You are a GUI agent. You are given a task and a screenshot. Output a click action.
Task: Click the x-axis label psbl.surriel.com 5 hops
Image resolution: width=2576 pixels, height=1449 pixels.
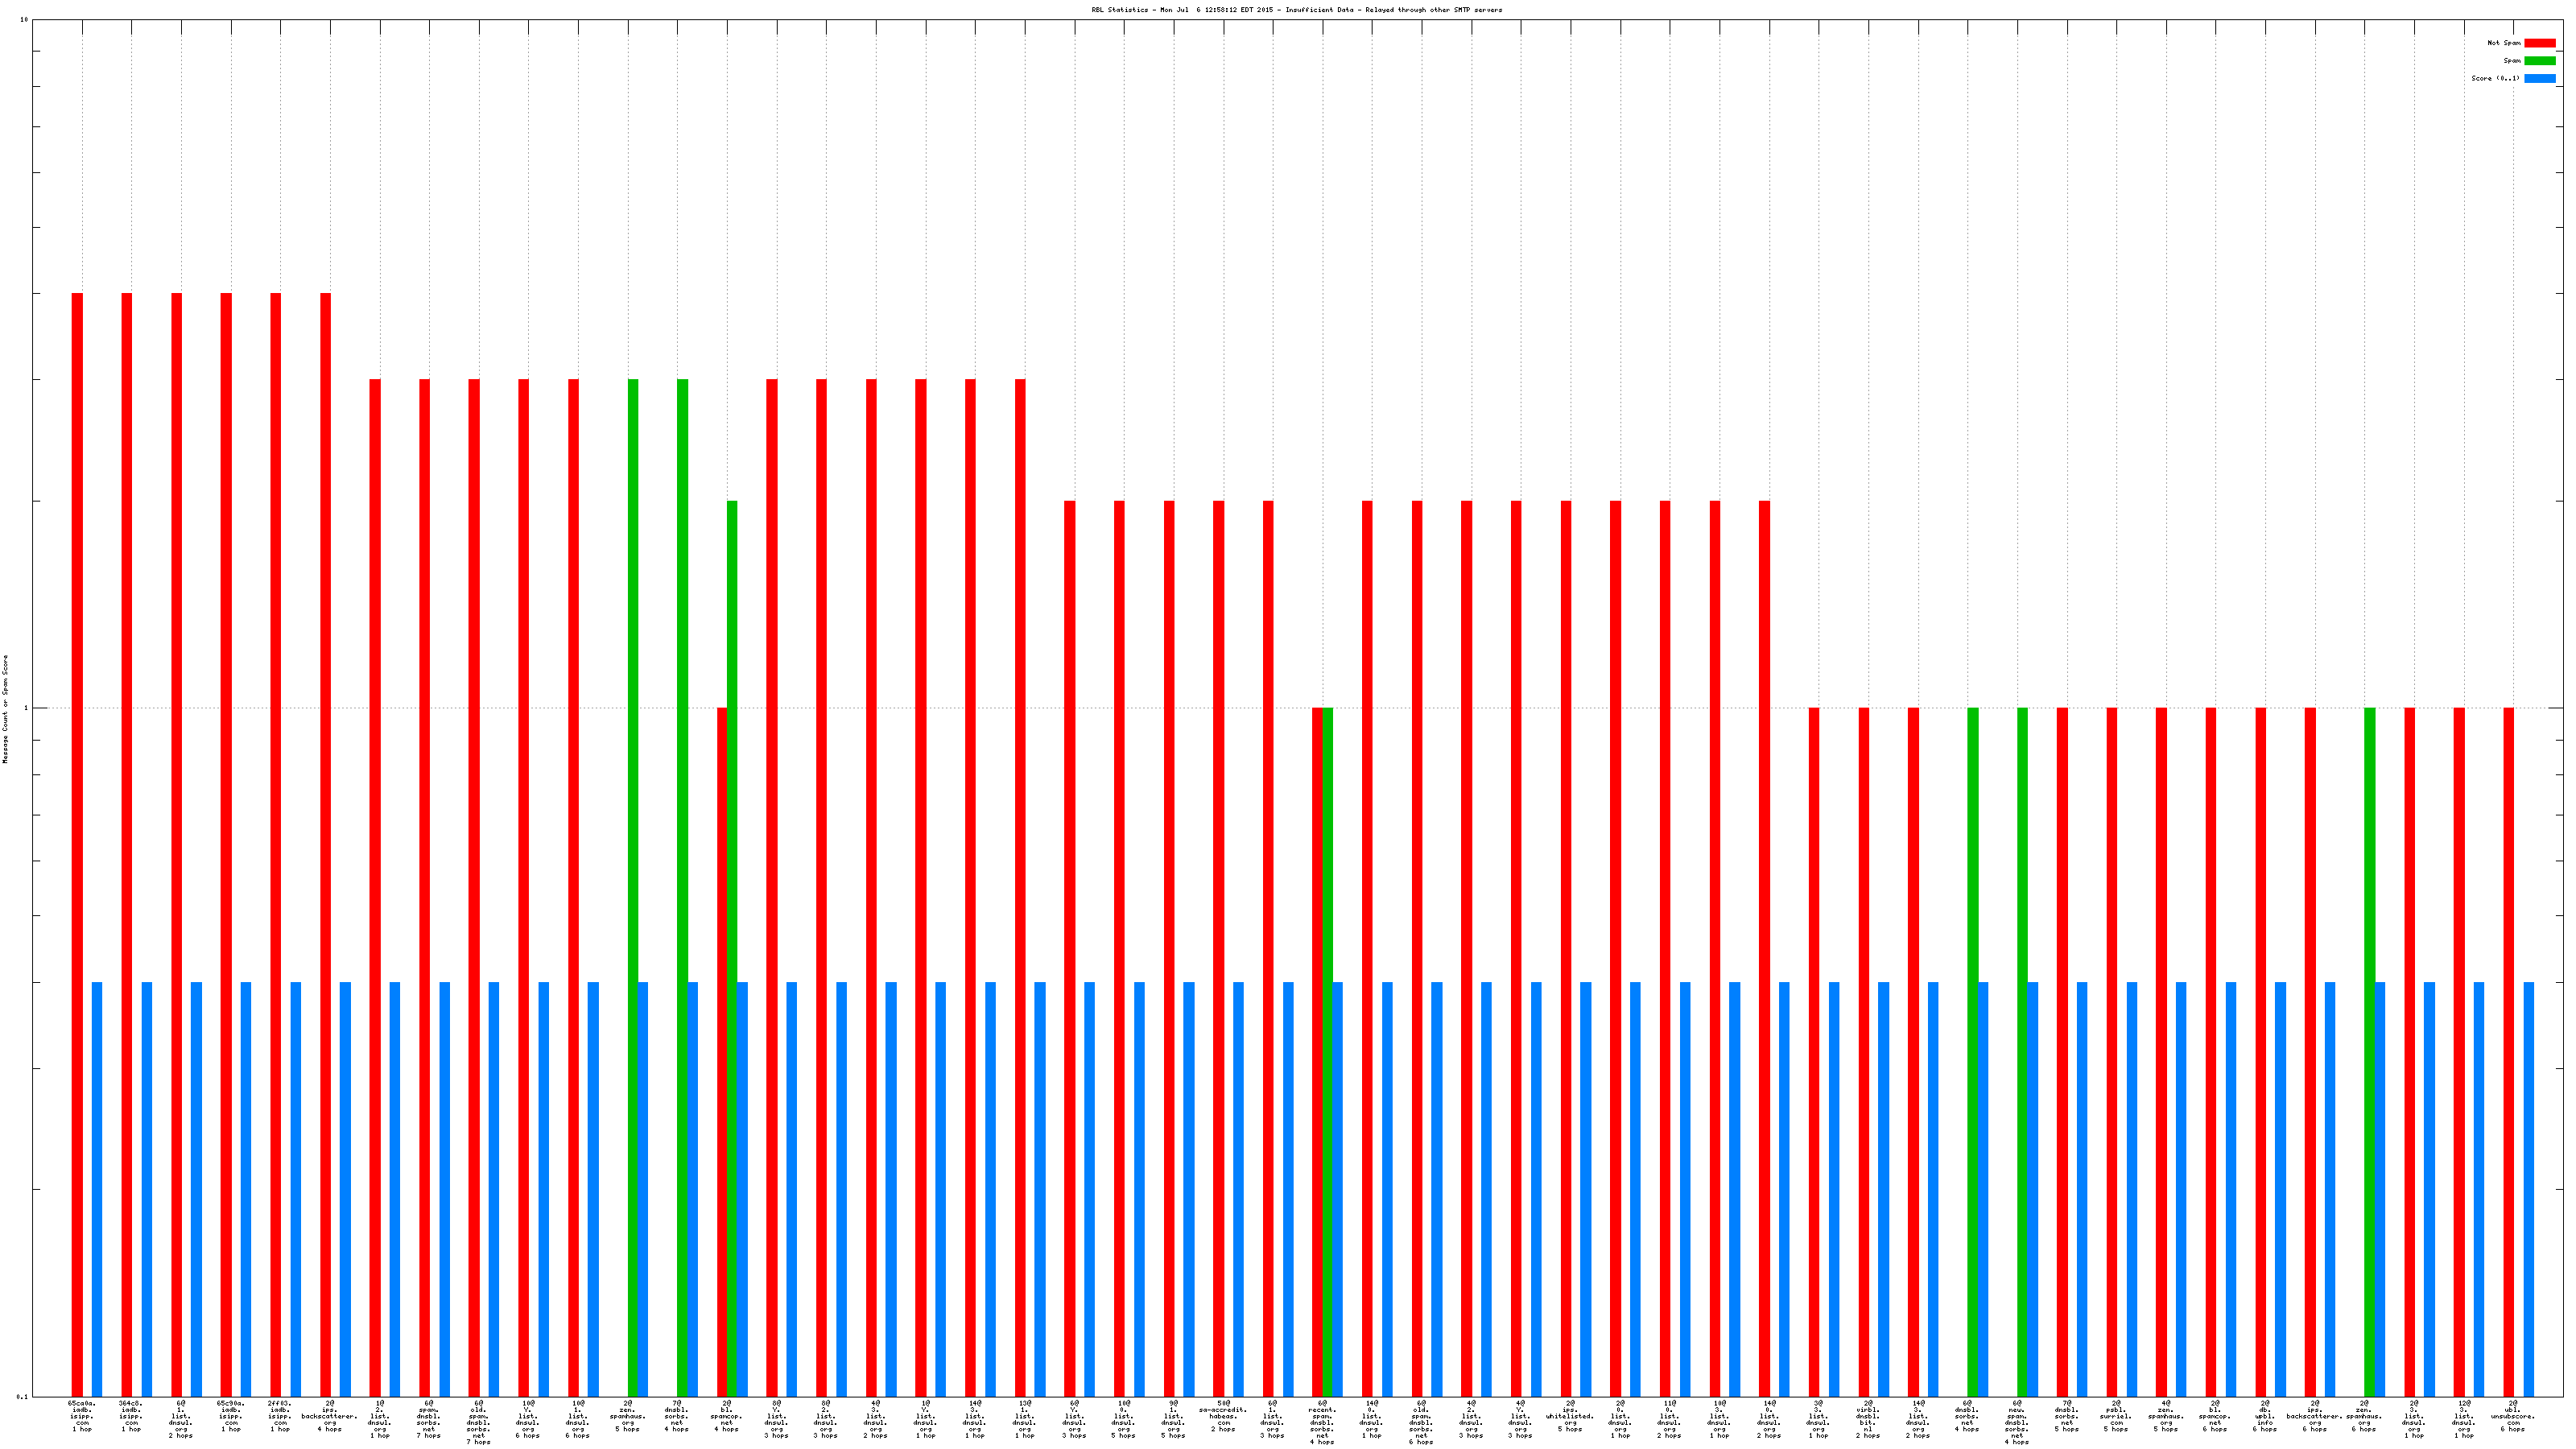point(2115,1418)
